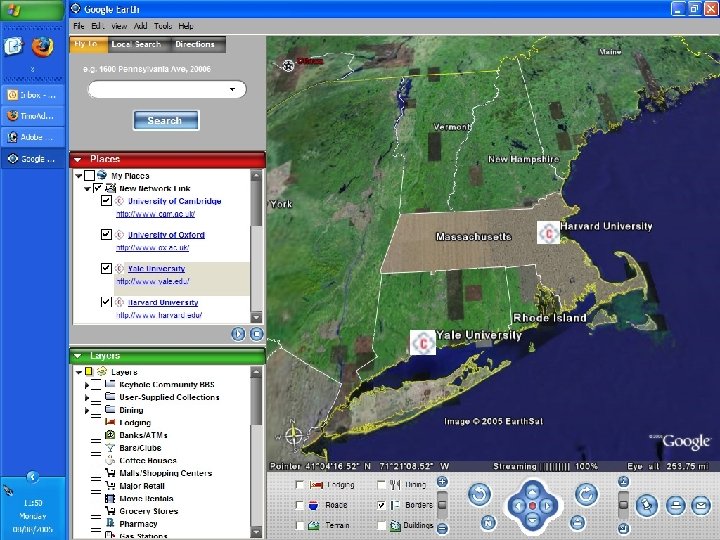Screen dimensions: 720x540
Task: Reset tilt button below rotate clockwise
Action: [x=577, y=523]
